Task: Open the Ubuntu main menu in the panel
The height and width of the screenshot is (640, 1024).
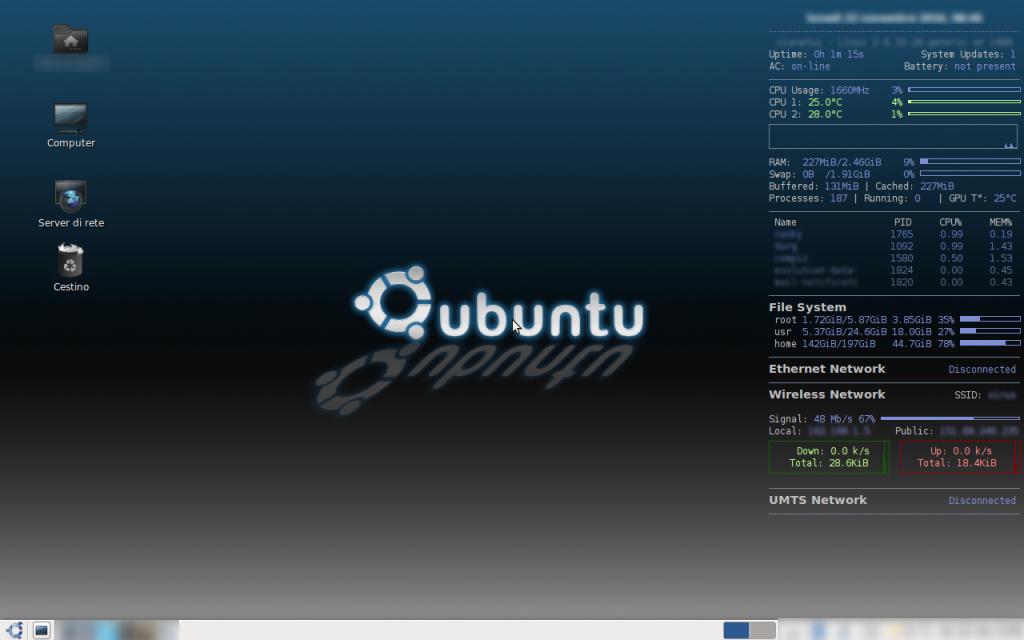Action: click(14, 630)
